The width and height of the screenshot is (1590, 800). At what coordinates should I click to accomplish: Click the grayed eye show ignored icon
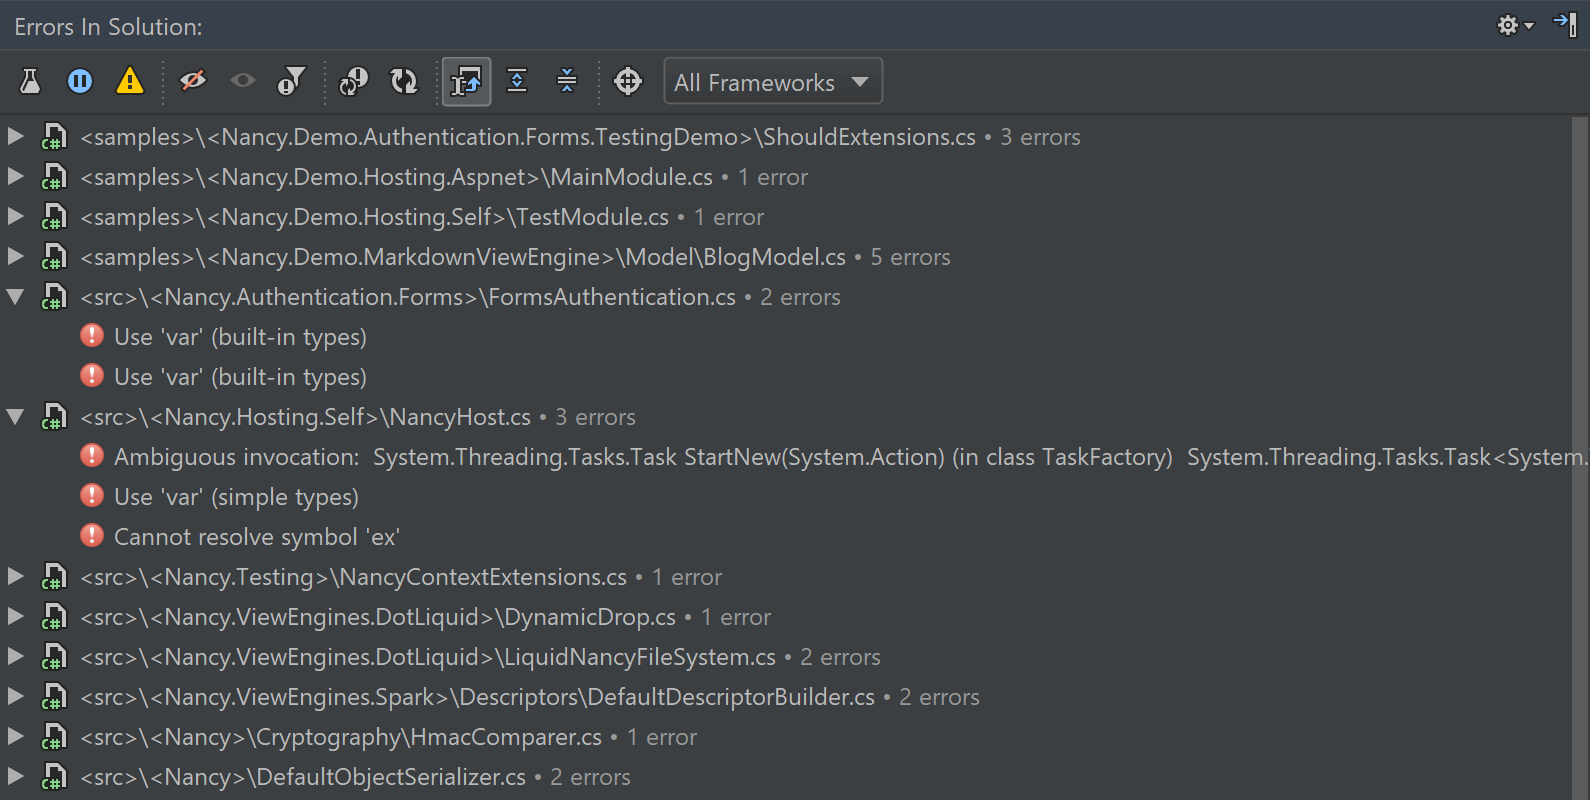point(243,81)
